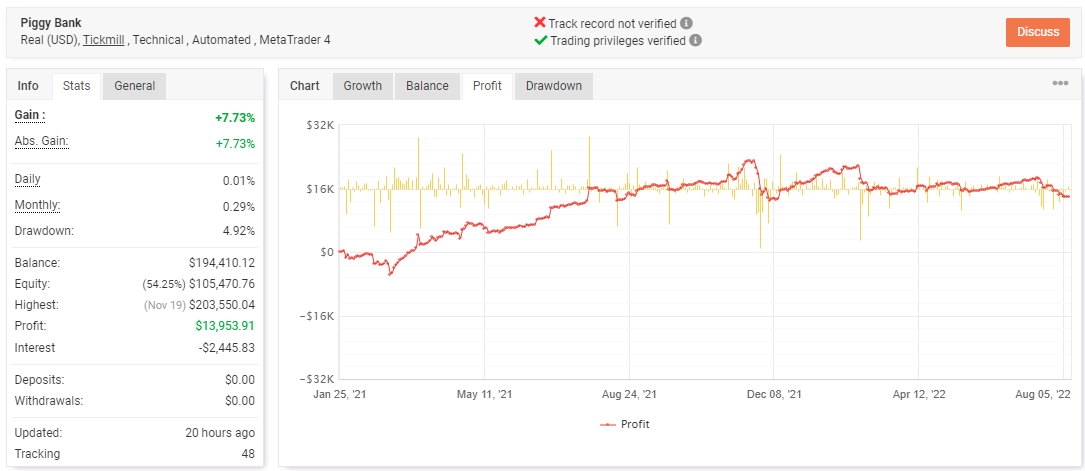Open the three-dots chart options menu
Viewport: 1085px width, 471px height.
(1060, 83)
